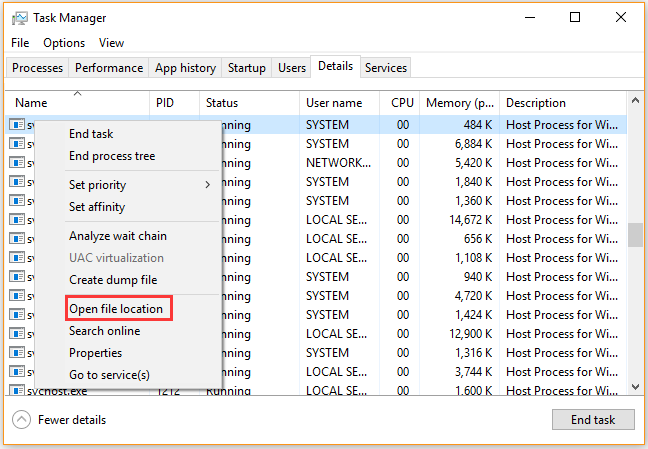Click the scrollbar up arrow

tap(635, 100)
